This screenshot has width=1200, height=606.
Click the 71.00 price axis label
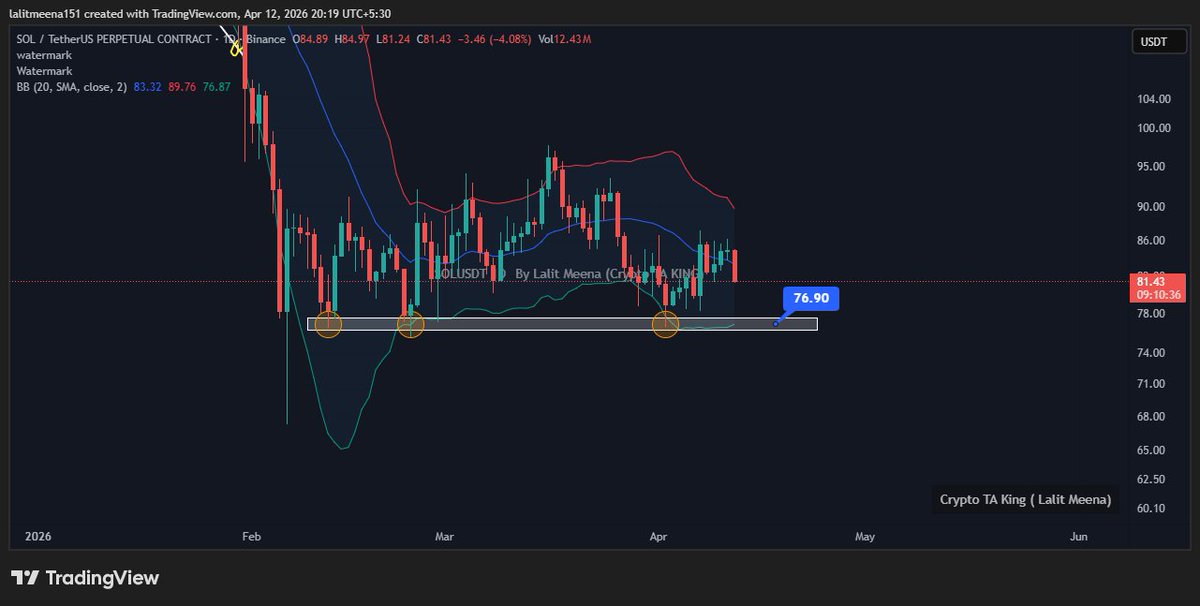coord(1151,384)
